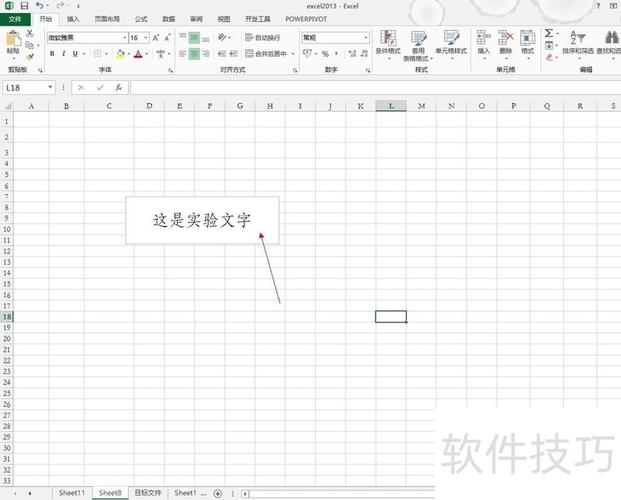Click the Decrease Indent icon
The height and width of the screenshot is (500, 621).
coord(222,53)
